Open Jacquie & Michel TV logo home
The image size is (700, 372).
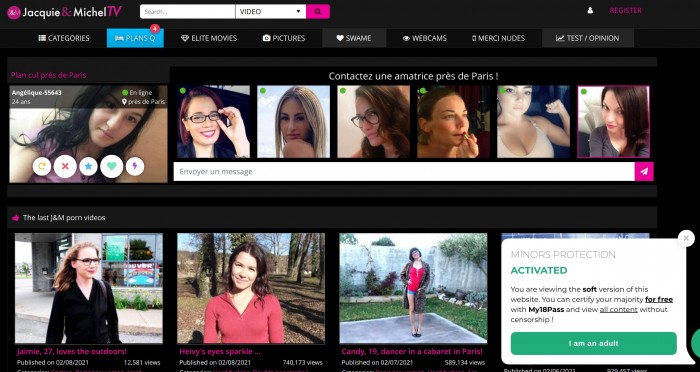(64, 12)
